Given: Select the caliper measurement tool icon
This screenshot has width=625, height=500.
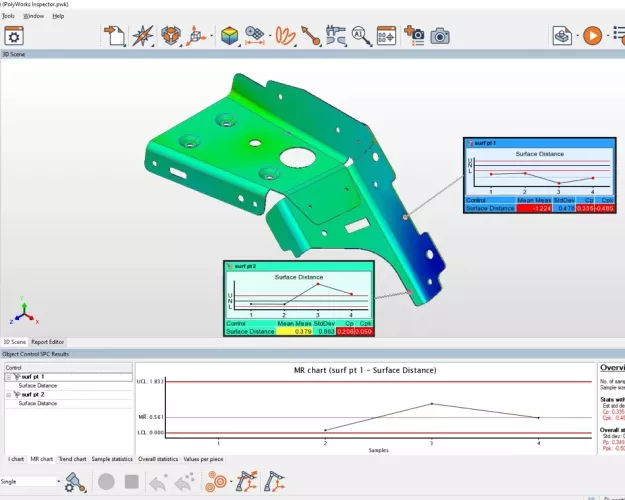Looking at the screenshot, I should [x=334, y=36].
